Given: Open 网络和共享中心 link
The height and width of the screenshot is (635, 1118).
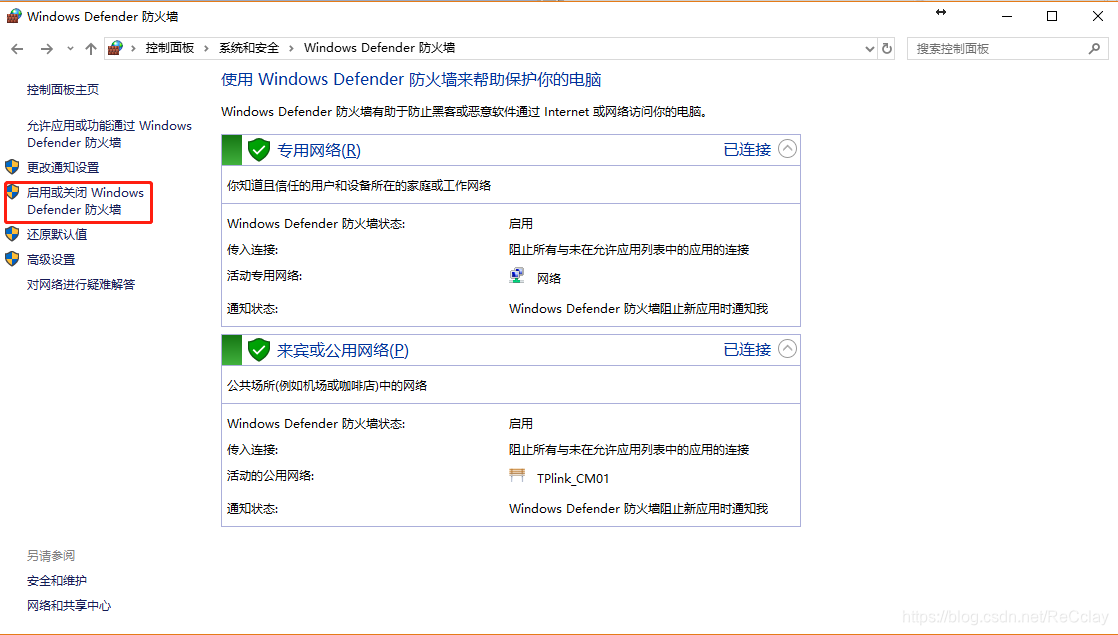Looking at the screenshot, I should pyautogui.click(x=69, y=606).
